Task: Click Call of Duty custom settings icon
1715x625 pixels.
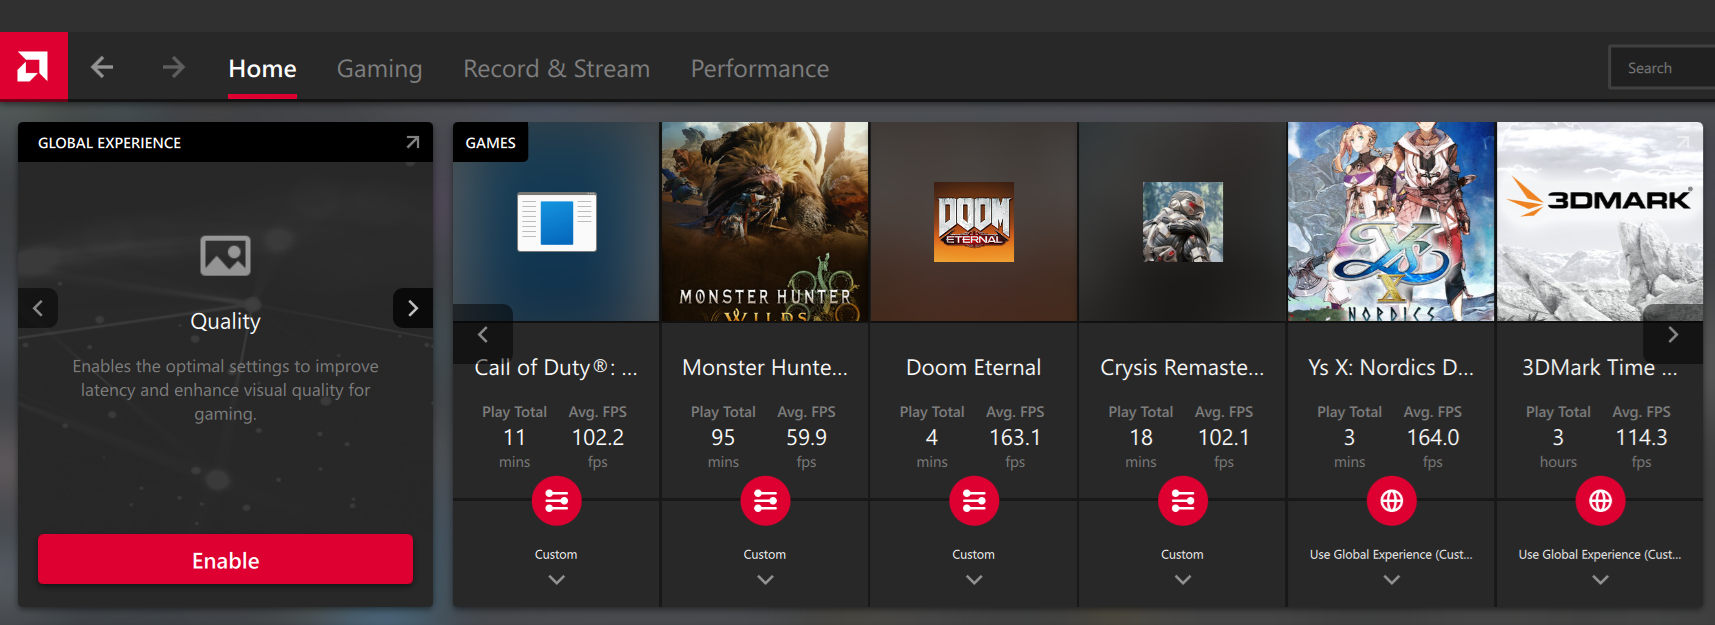Action: [557, 501]
